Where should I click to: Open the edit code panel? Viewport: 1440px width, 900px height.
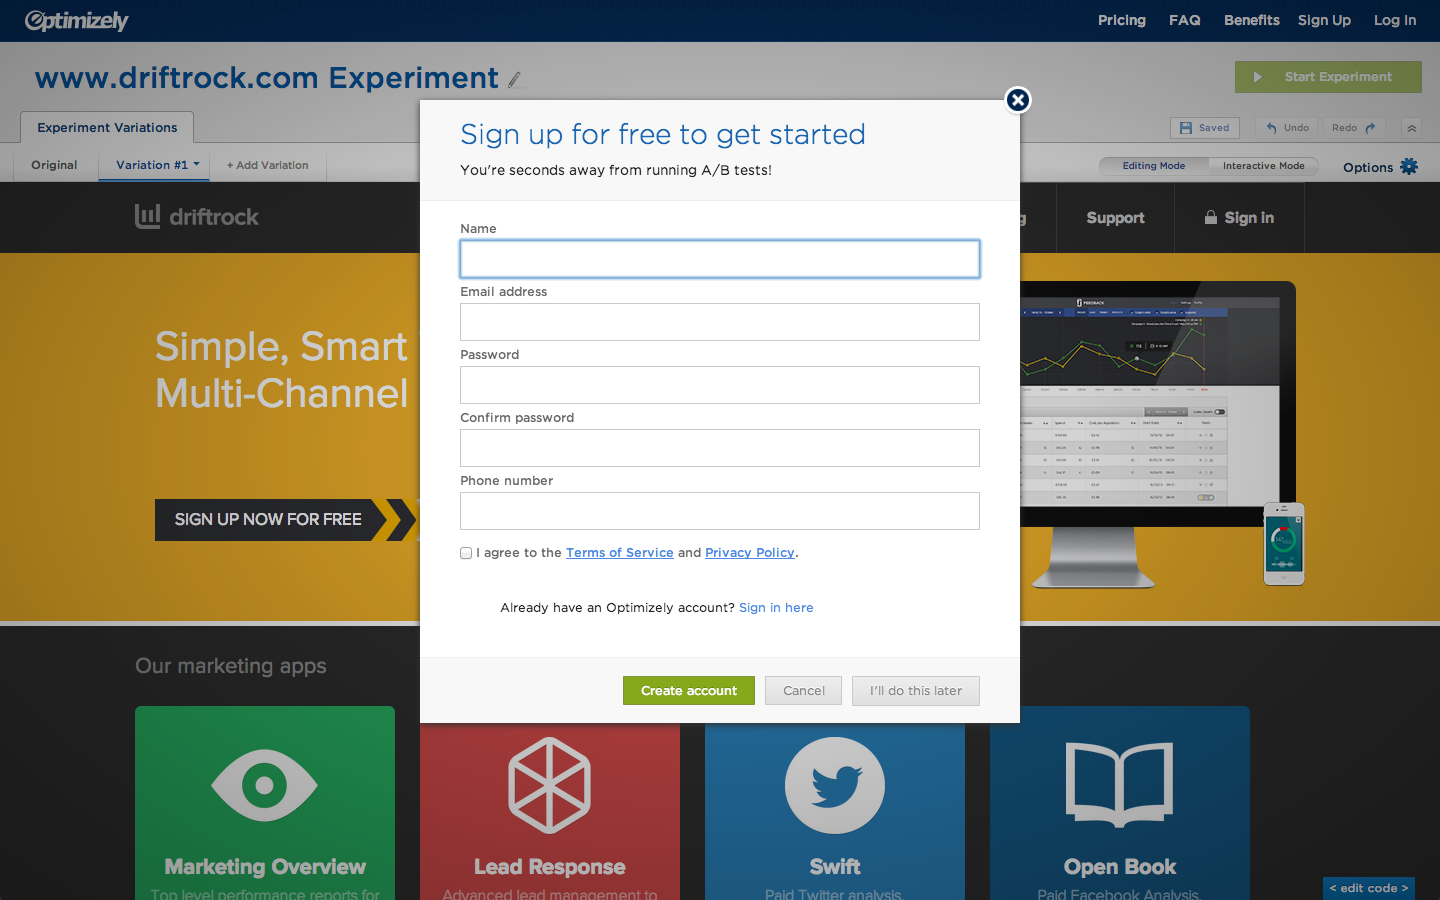(1369, 888)
